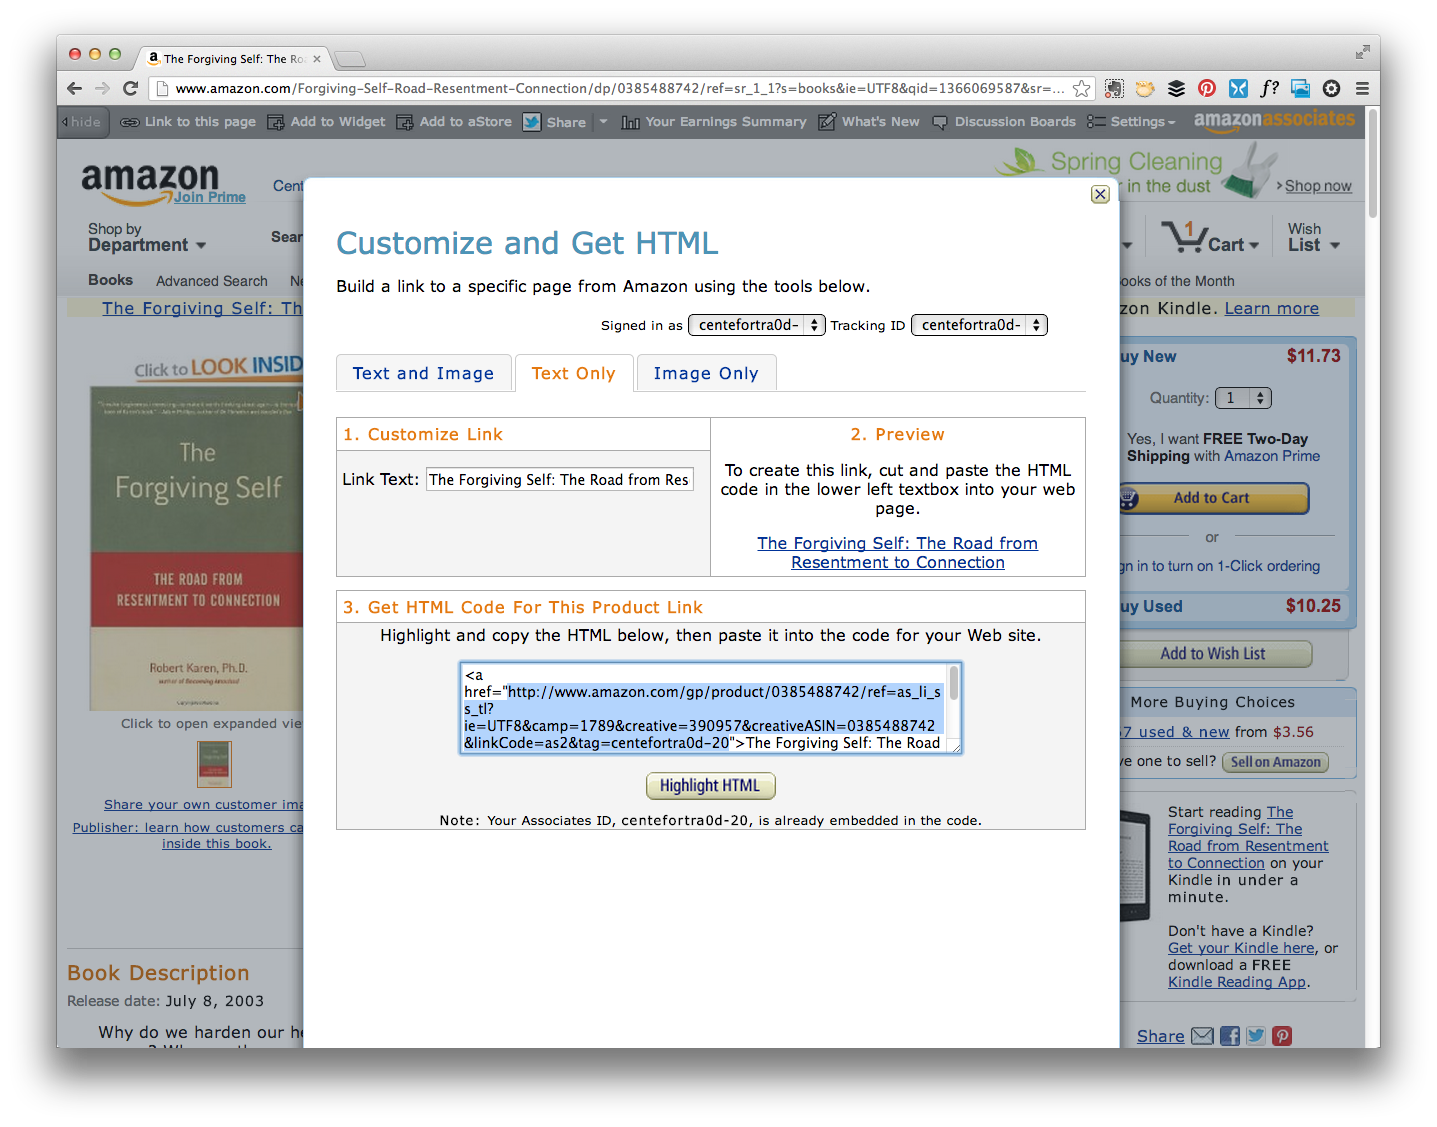The width and height of the screenshot is (1437, 1127).
Task: Go back with the browser back arrow
Action: (x=74, y=88)
